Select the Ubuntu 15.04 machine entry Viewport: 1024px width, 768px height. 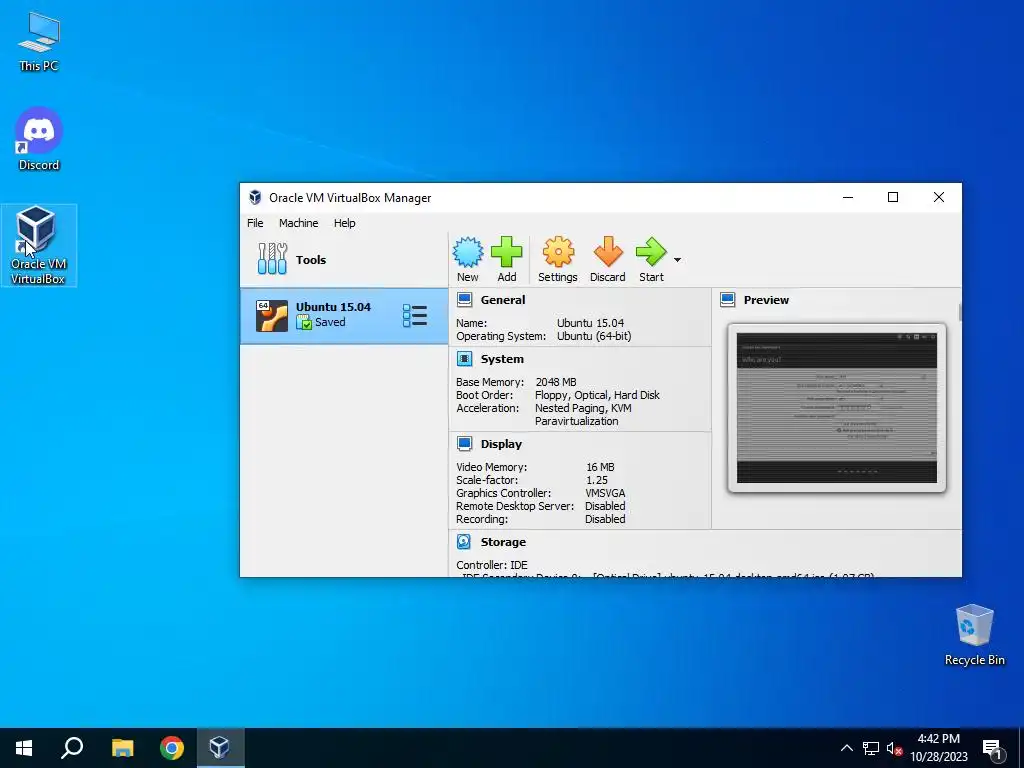click(344, 316)
